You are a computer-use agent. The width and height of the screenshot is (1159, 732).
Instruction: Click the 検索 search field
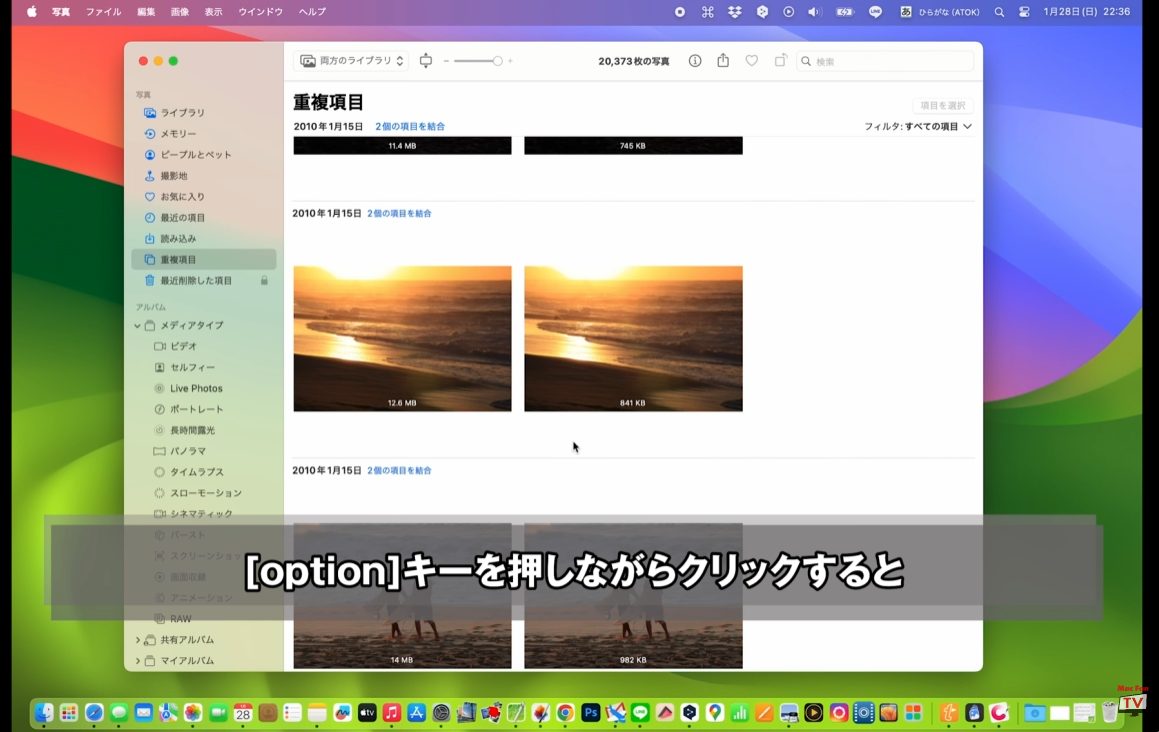coord(885,61)
